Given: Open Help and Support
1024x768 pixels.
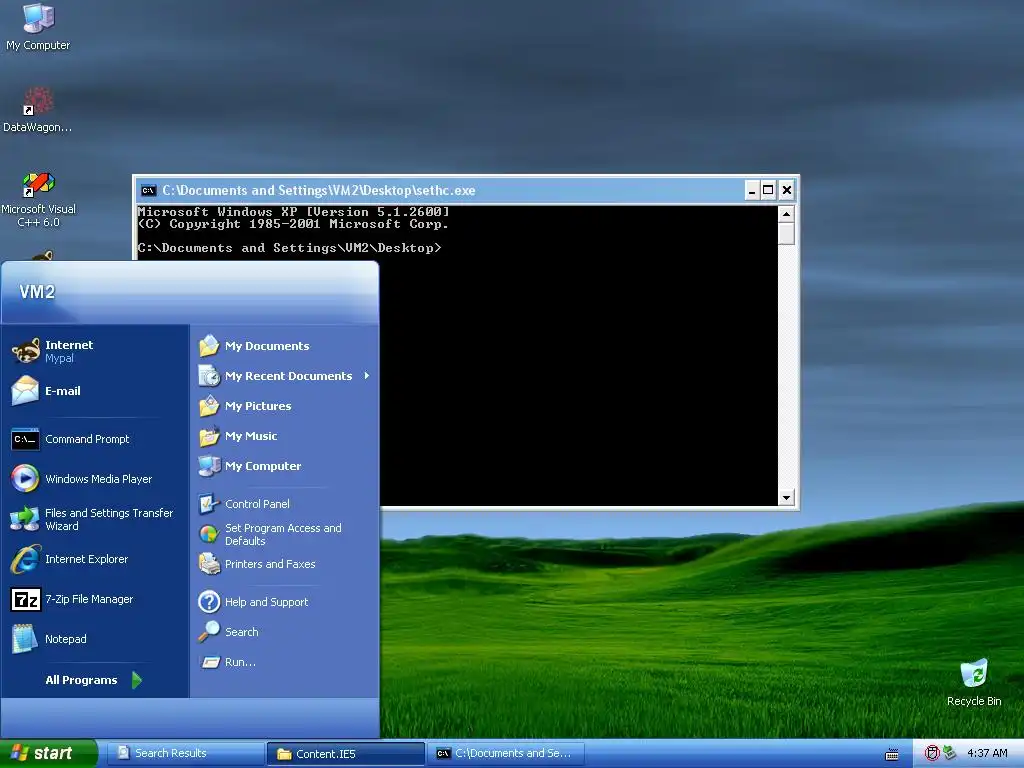Looking at the screenshot, I should coord(285,601).
